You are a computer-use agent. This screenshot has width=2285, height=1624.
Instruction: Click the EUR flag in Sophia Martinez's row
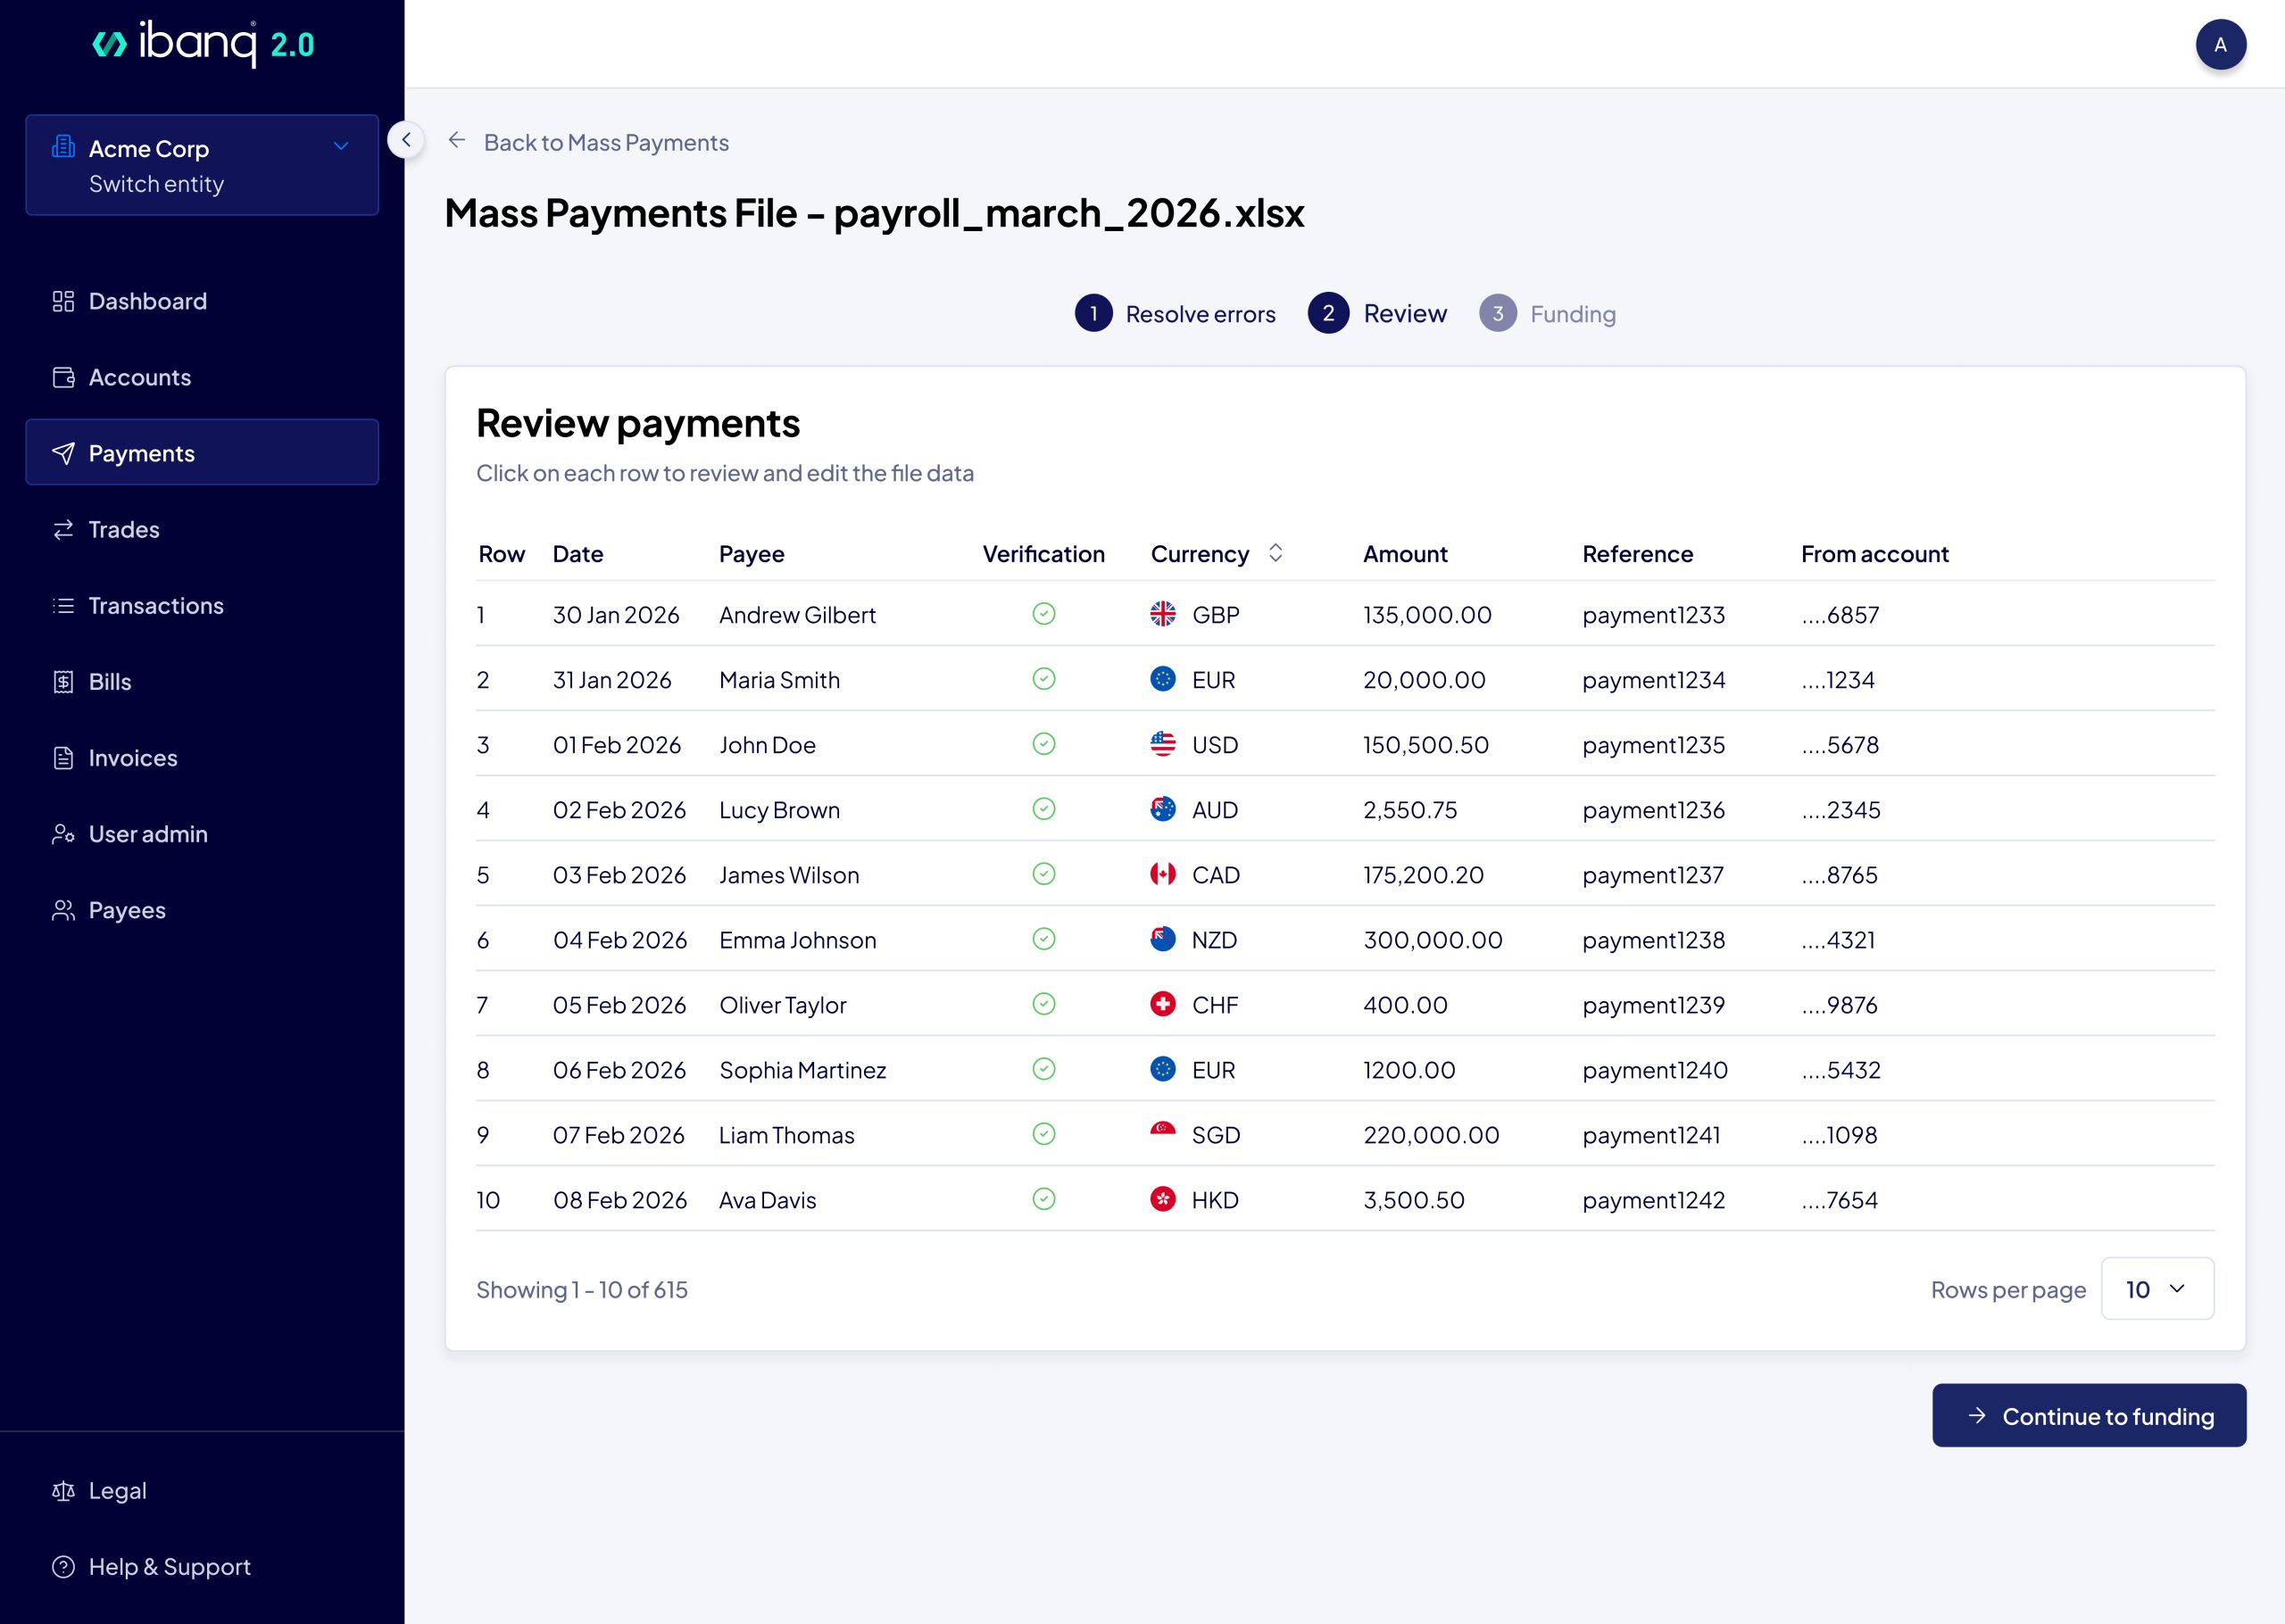1162,1069
